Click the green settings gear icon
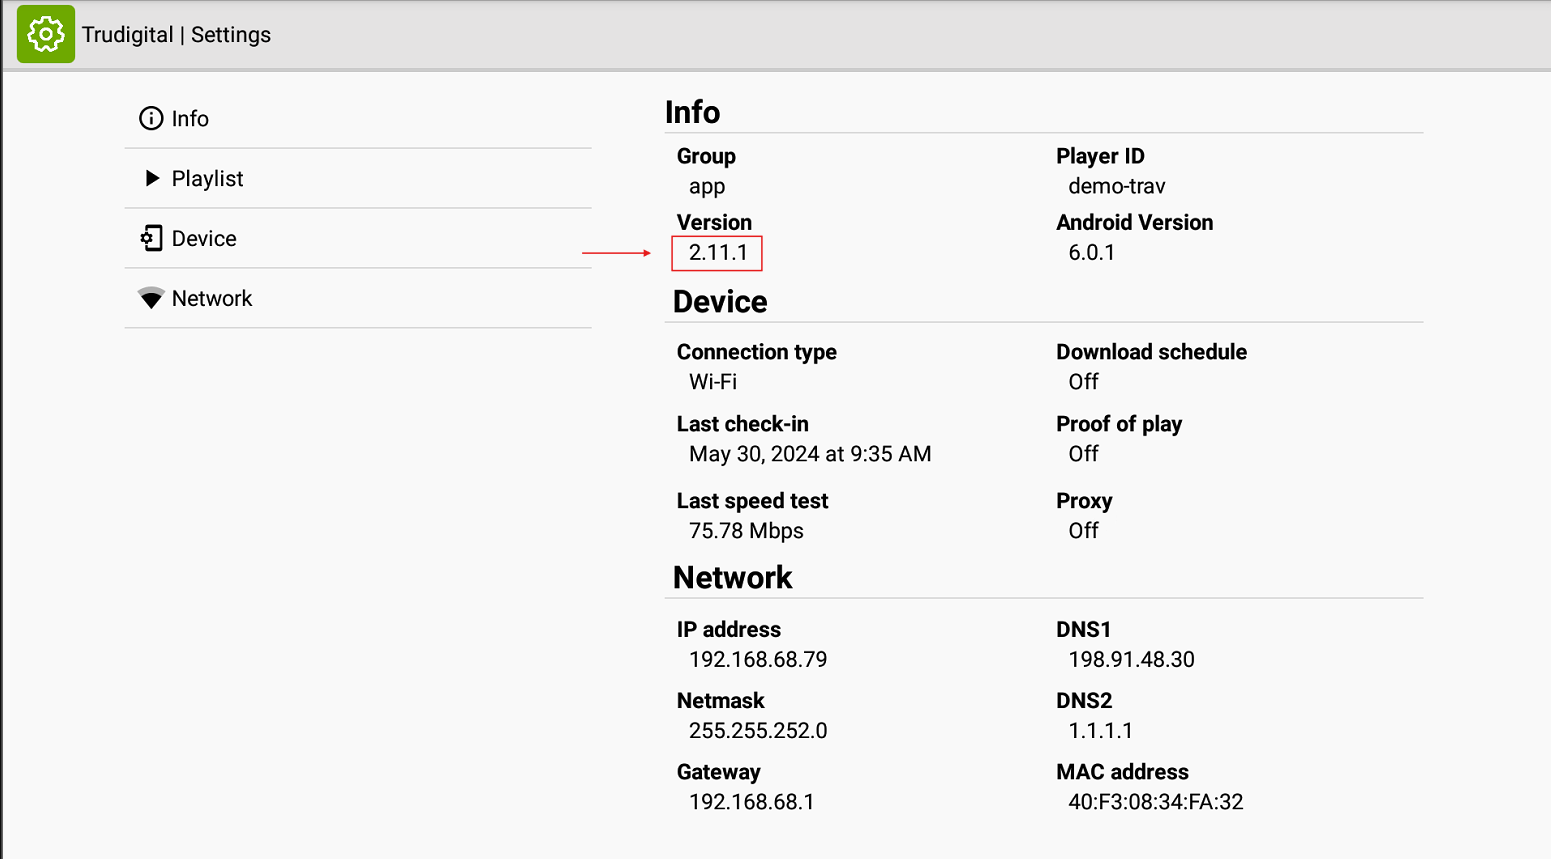Viewport: 1551px width, 859px height. [46, 34]
